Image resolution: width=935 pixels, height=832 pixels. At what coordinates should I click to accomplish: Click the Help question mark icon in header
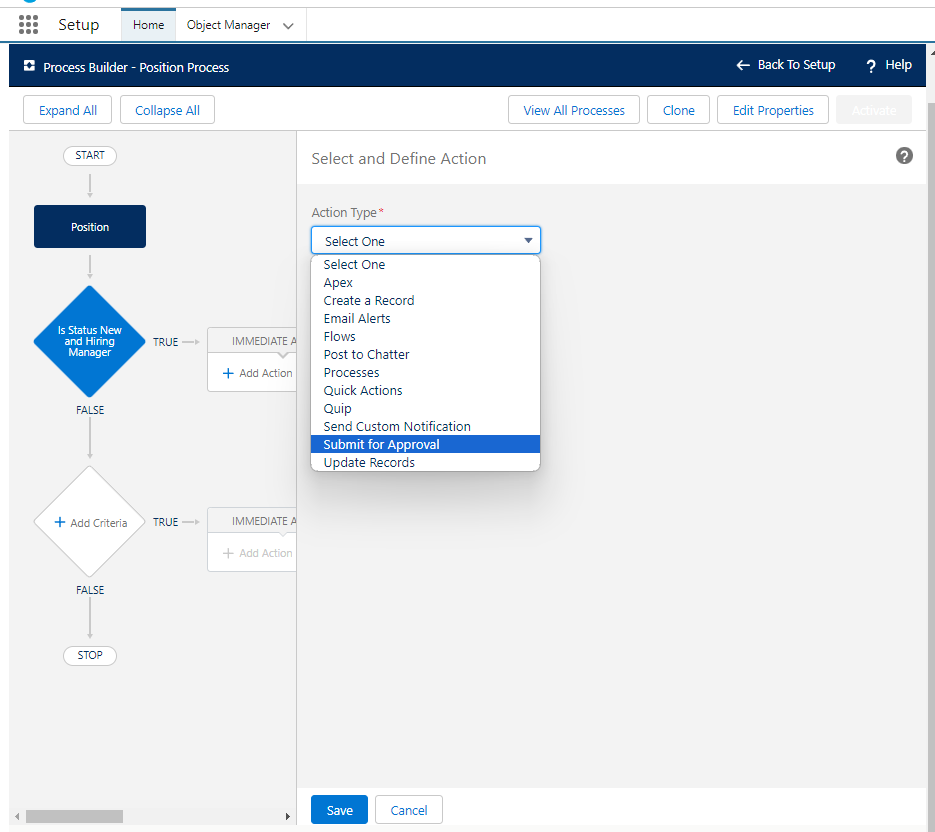(x=871, y=66)
